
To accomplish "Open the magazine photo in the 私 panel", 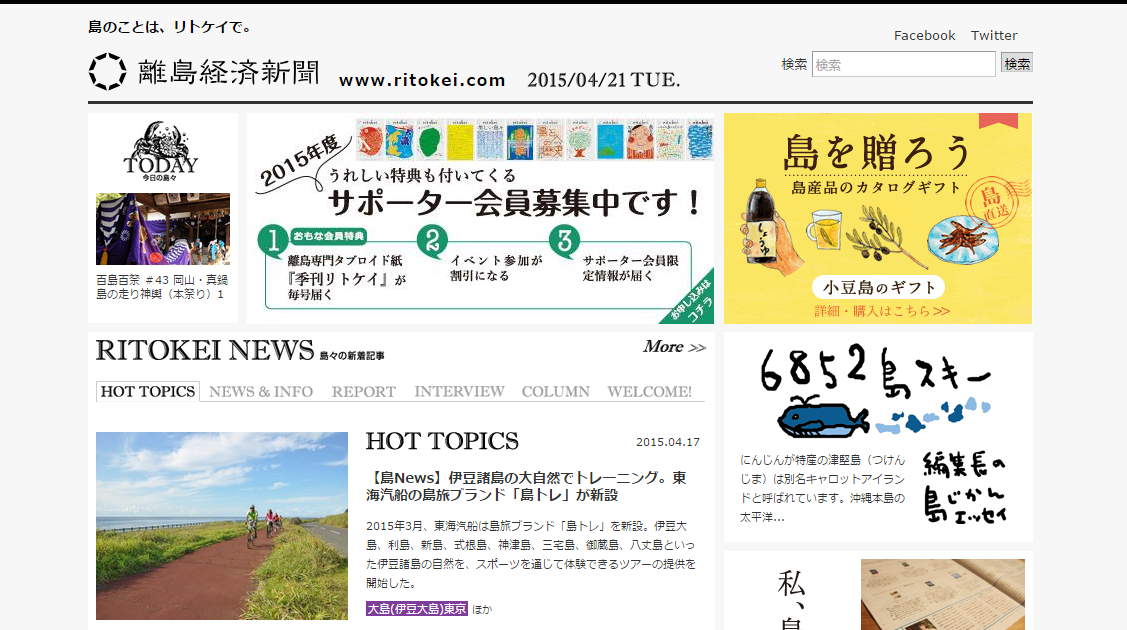I will click(943, 595).
